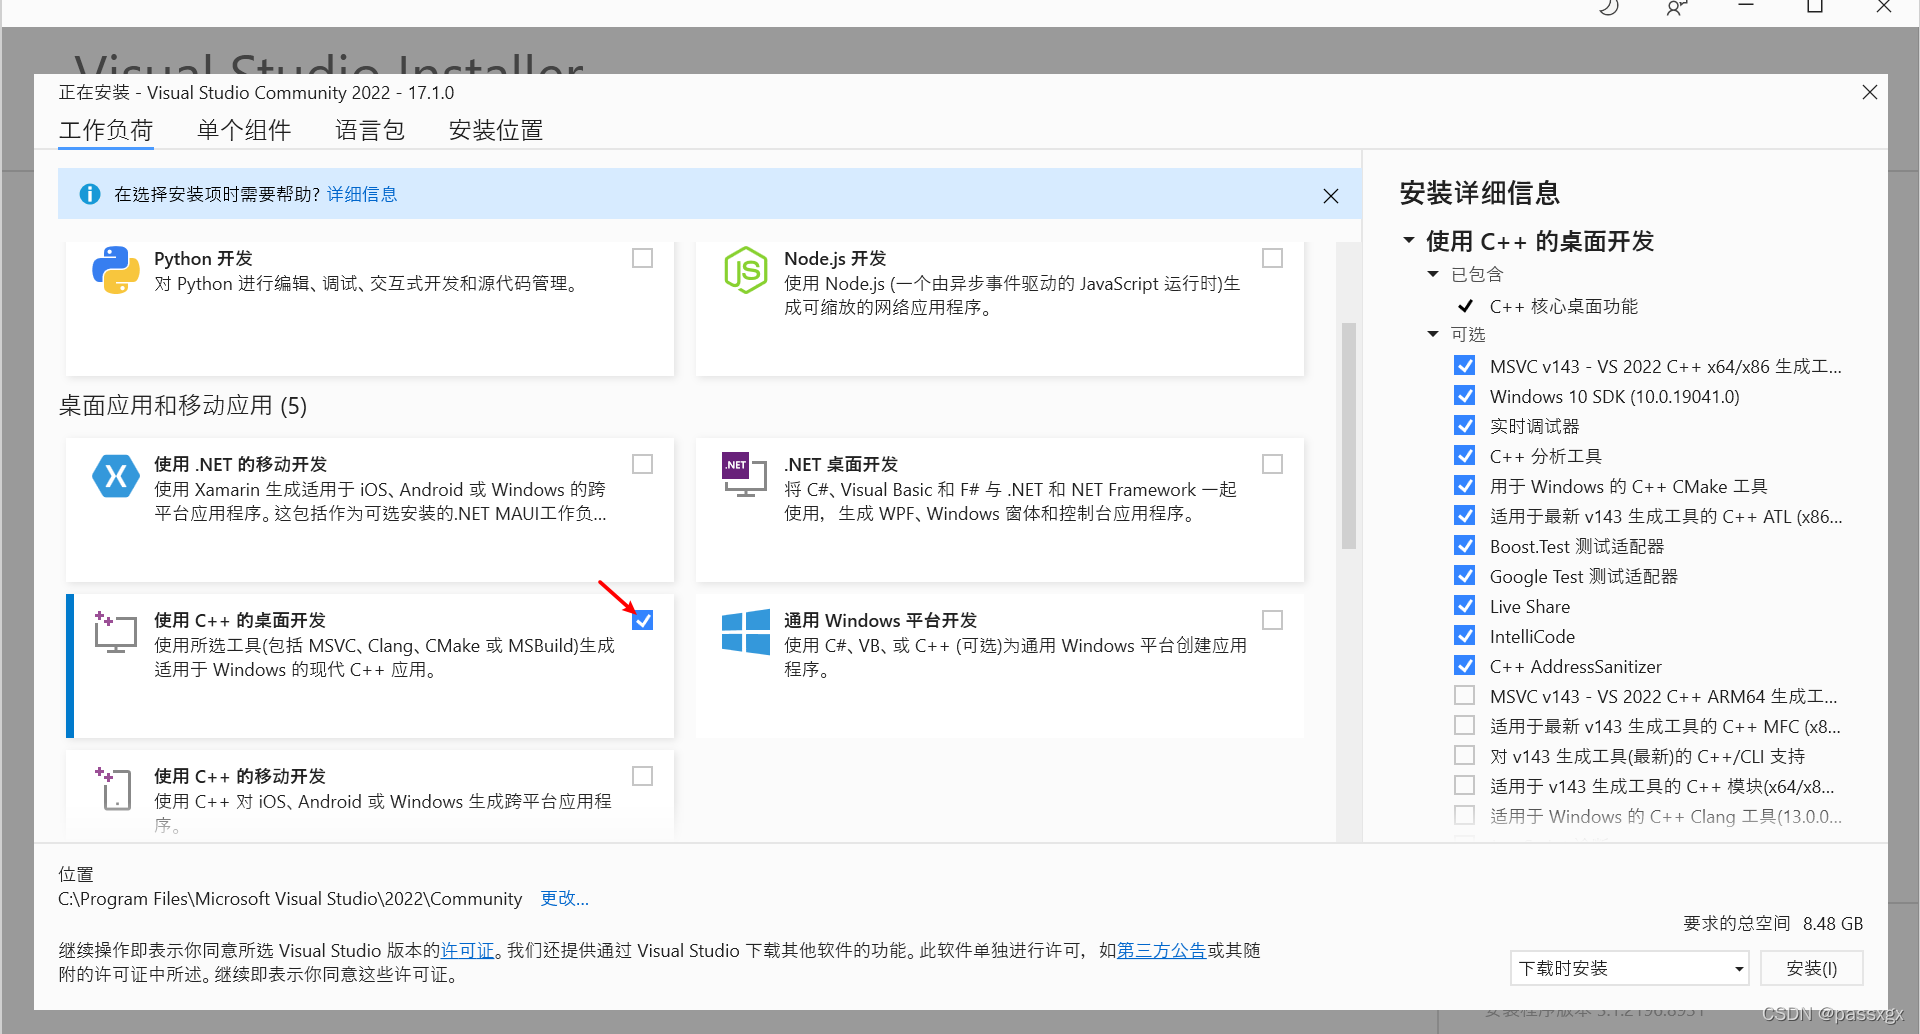Click the C++ desktop development monitor icon
The height and width of the screenshot is (1034, 1920).
(x=116, y=632)
